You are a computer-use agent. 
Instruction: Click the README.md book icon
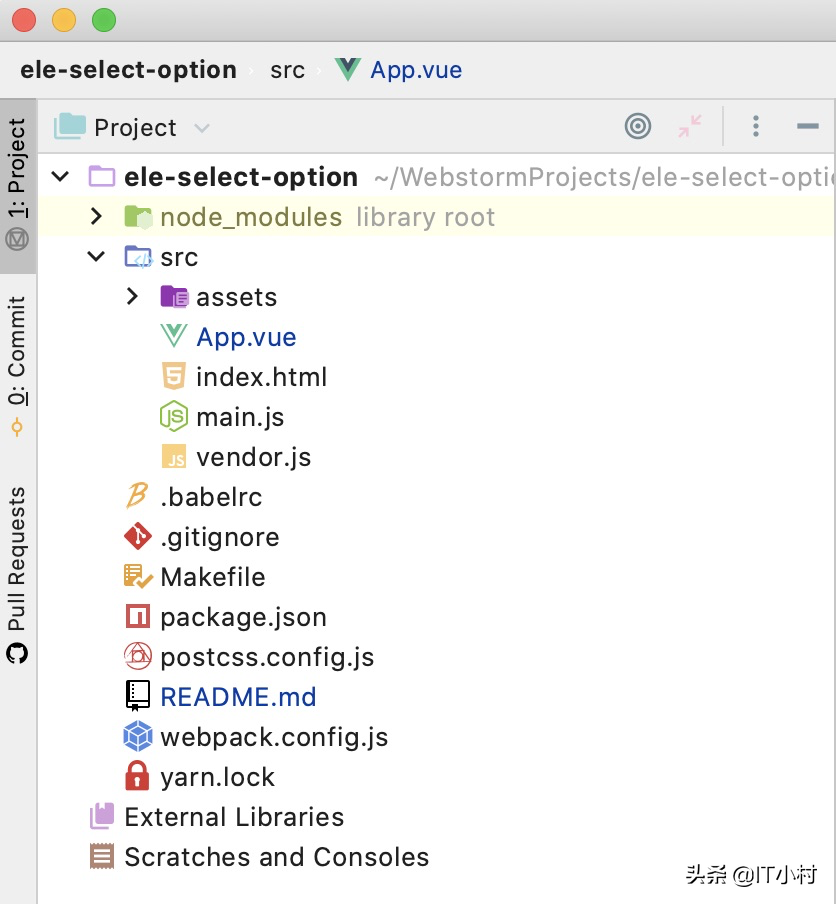138,696
